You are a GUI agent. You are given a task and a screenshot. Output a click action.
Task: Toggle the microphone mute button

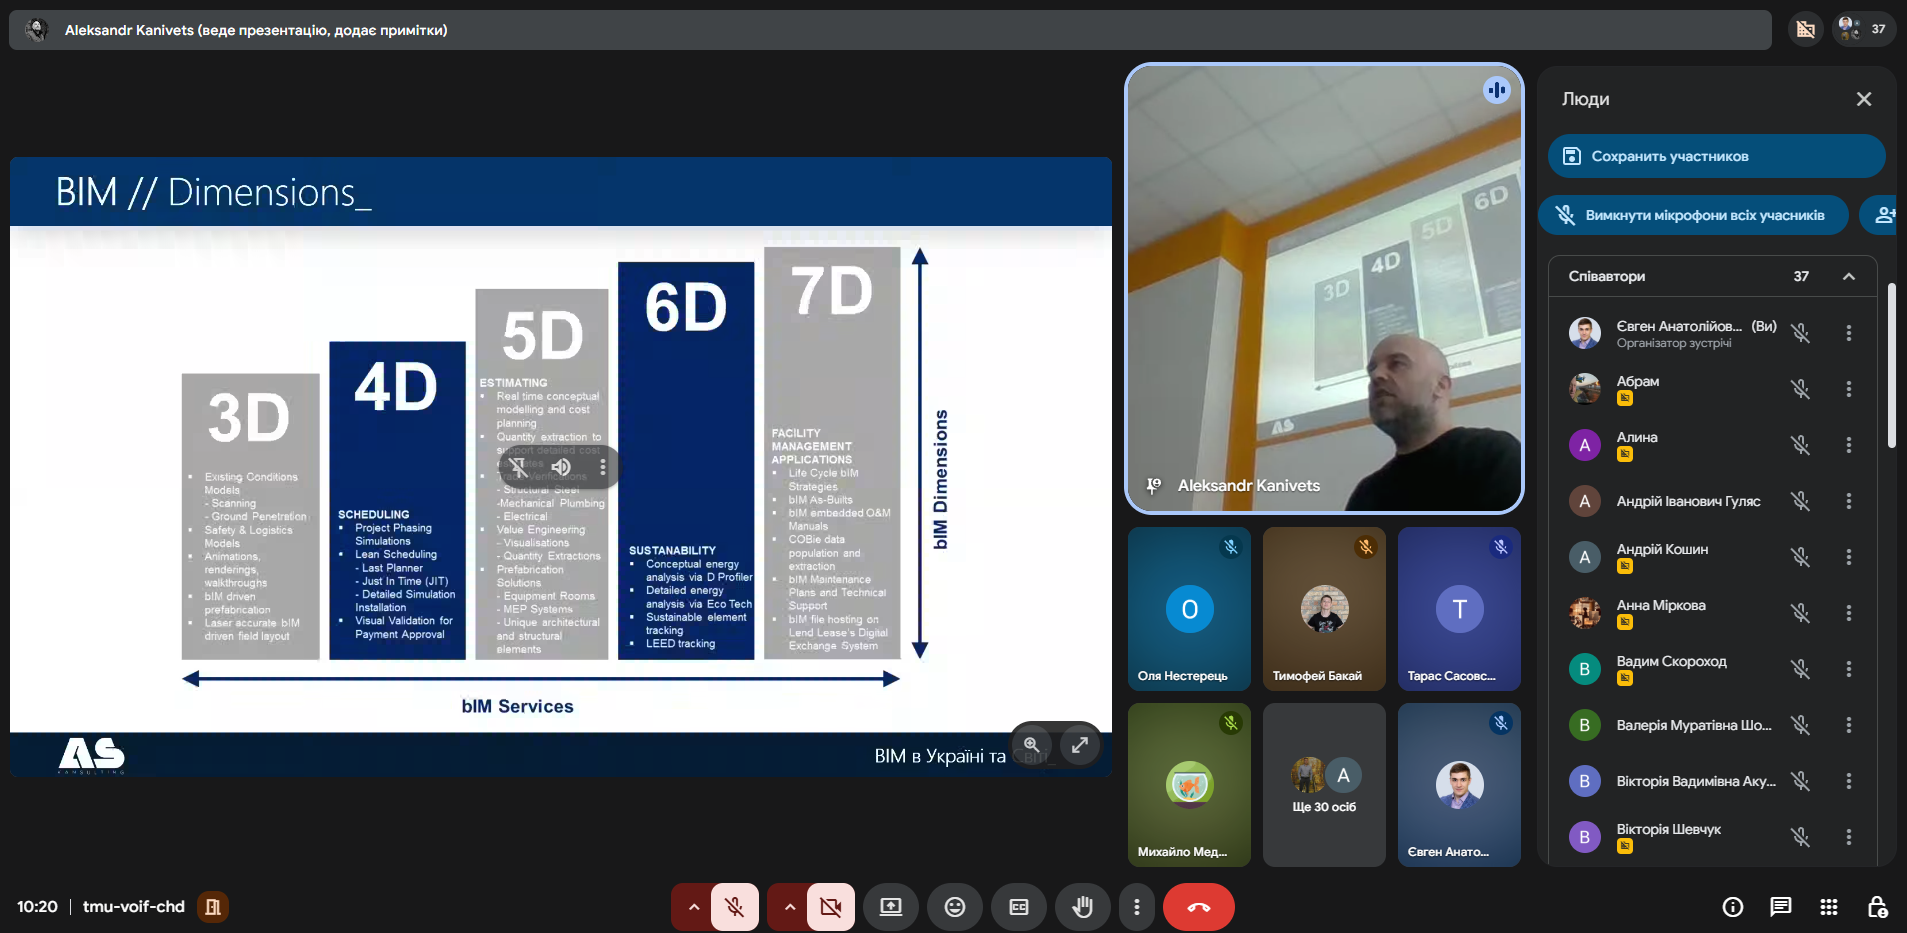(x=734, y=907)
